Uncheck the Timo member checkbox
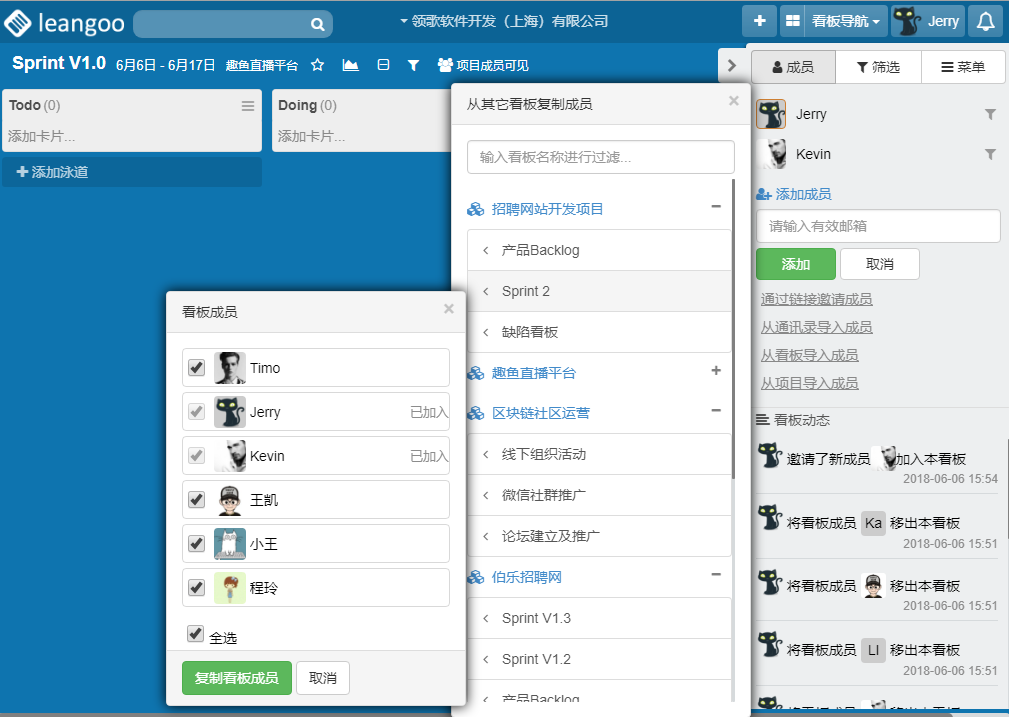 coord(197,368)
